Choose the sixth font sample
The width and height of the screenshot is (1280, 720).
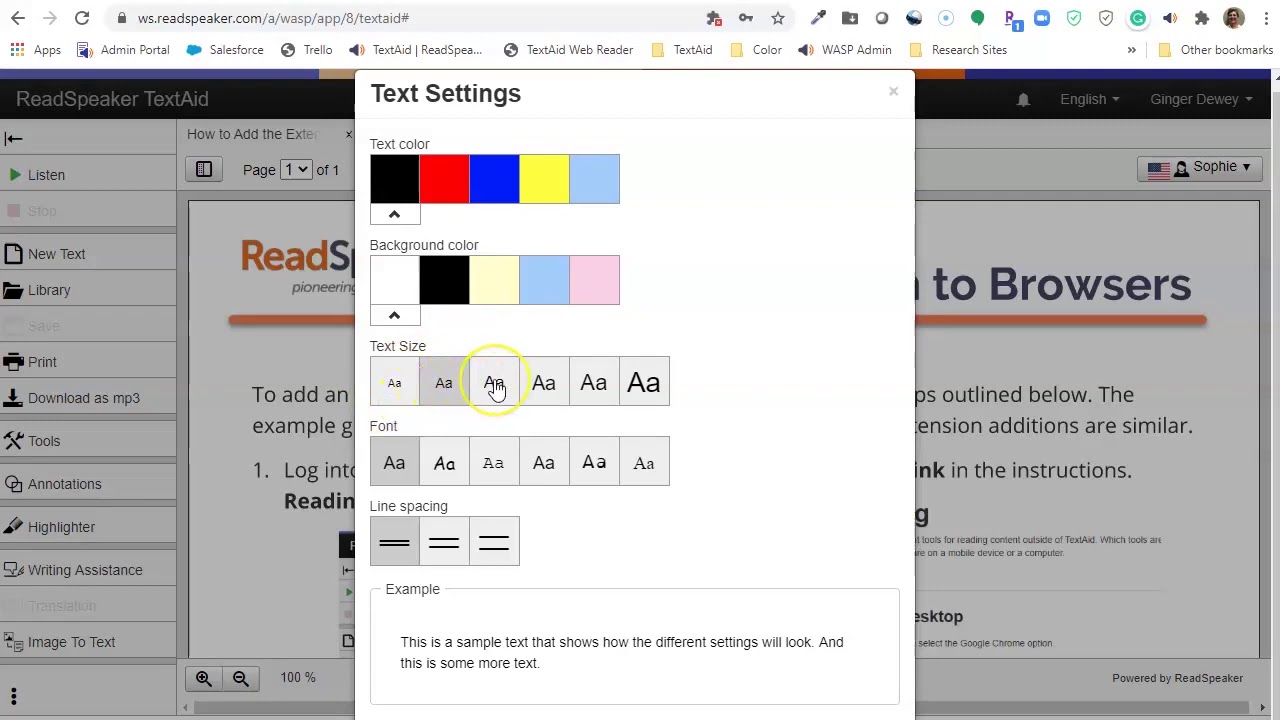coord(645,462)
